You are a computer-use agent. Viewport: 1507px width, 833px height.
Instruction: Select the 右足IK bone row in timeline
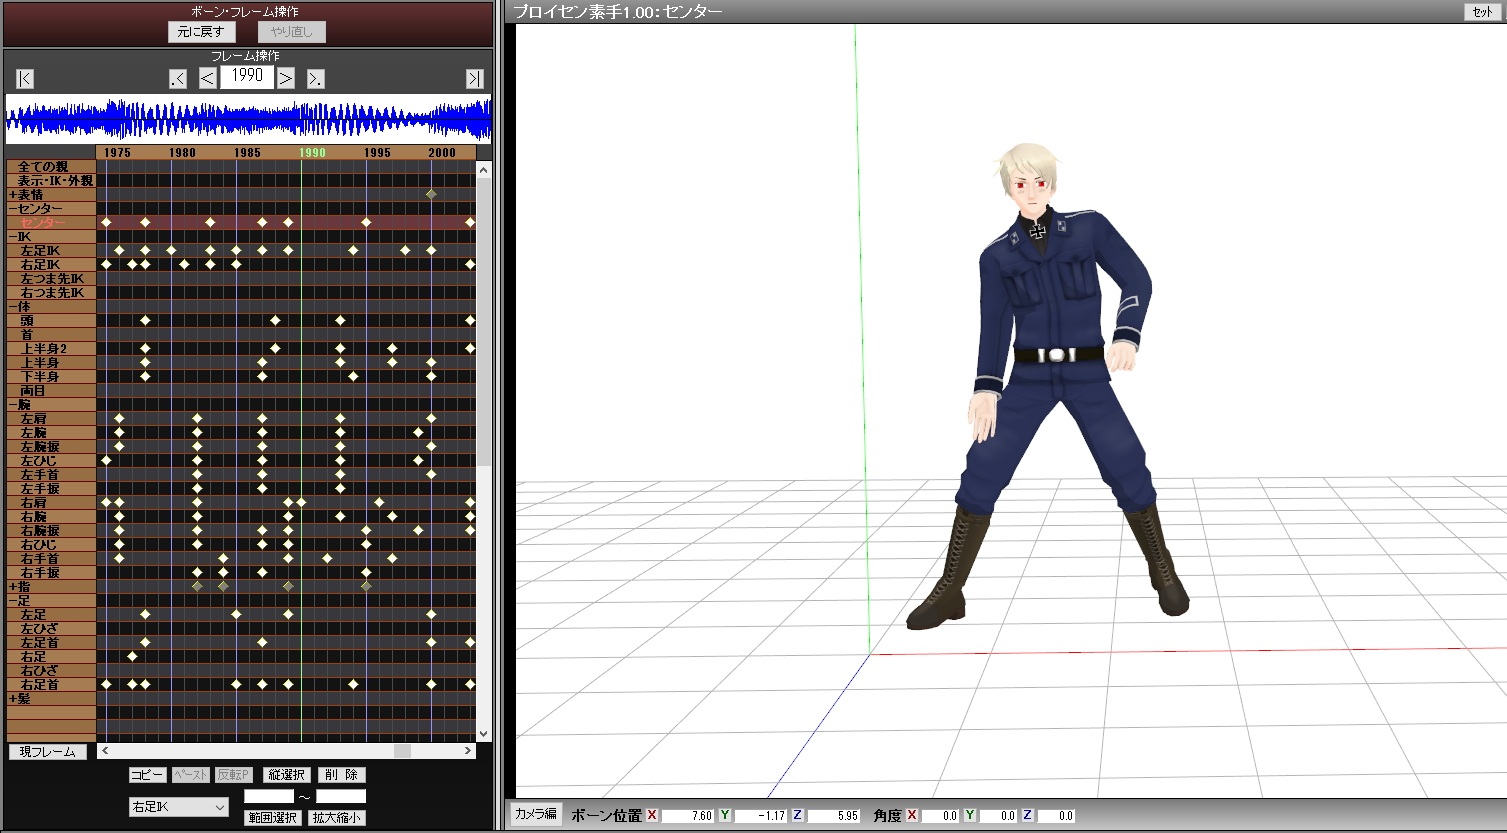point(51,264)
